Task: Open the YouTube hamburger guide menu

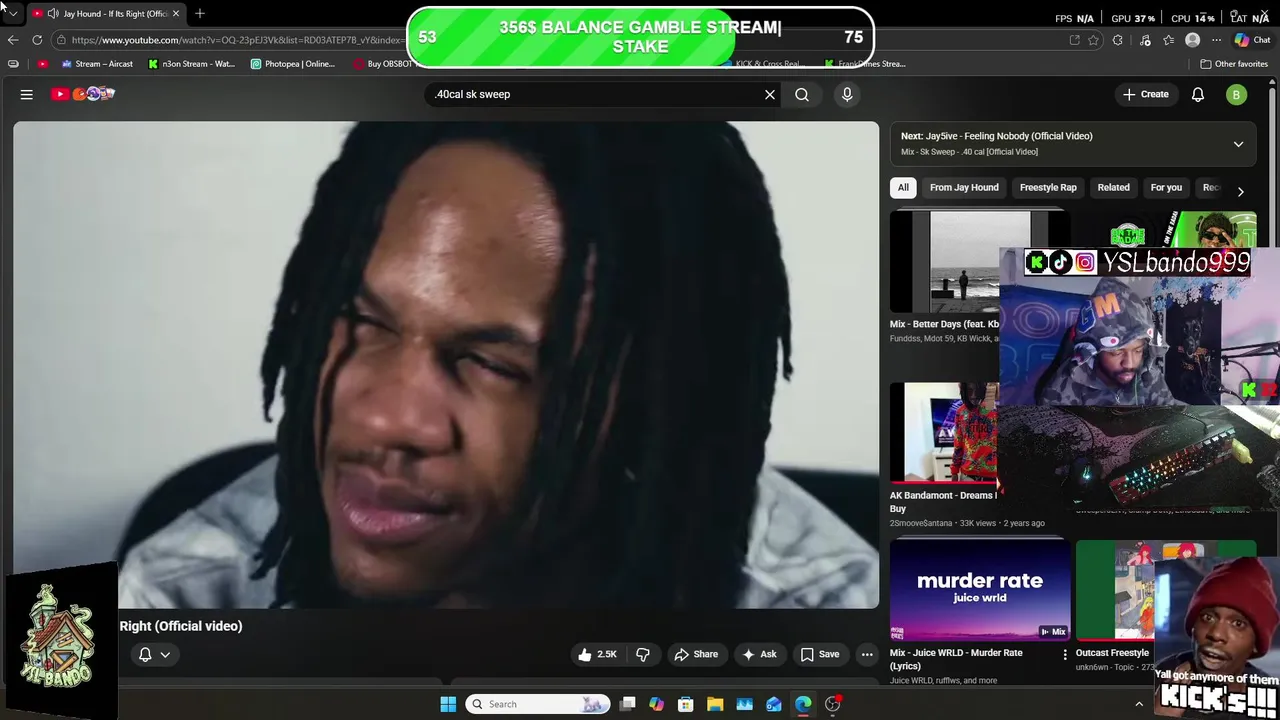Action: point(27,94)
